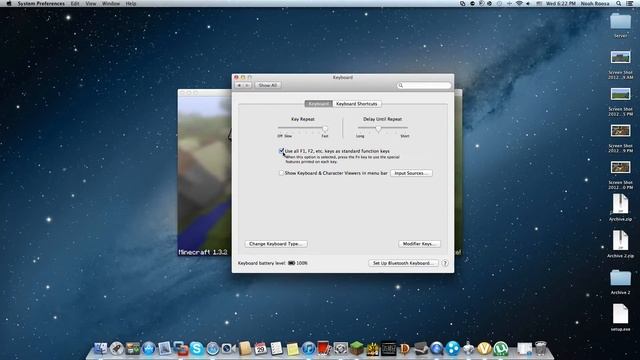Toggle Use all F1, F2 keys as function keys
This screenshot has height=360, width=640.
(281, 151)
